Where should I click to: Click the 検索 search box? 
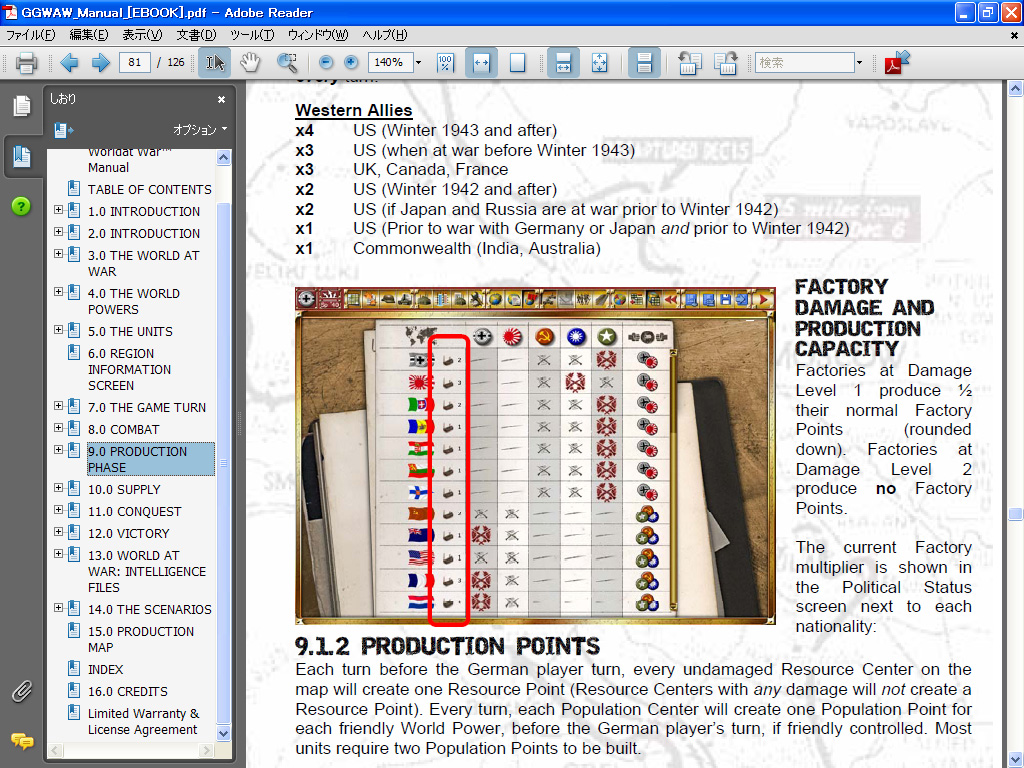804,63
